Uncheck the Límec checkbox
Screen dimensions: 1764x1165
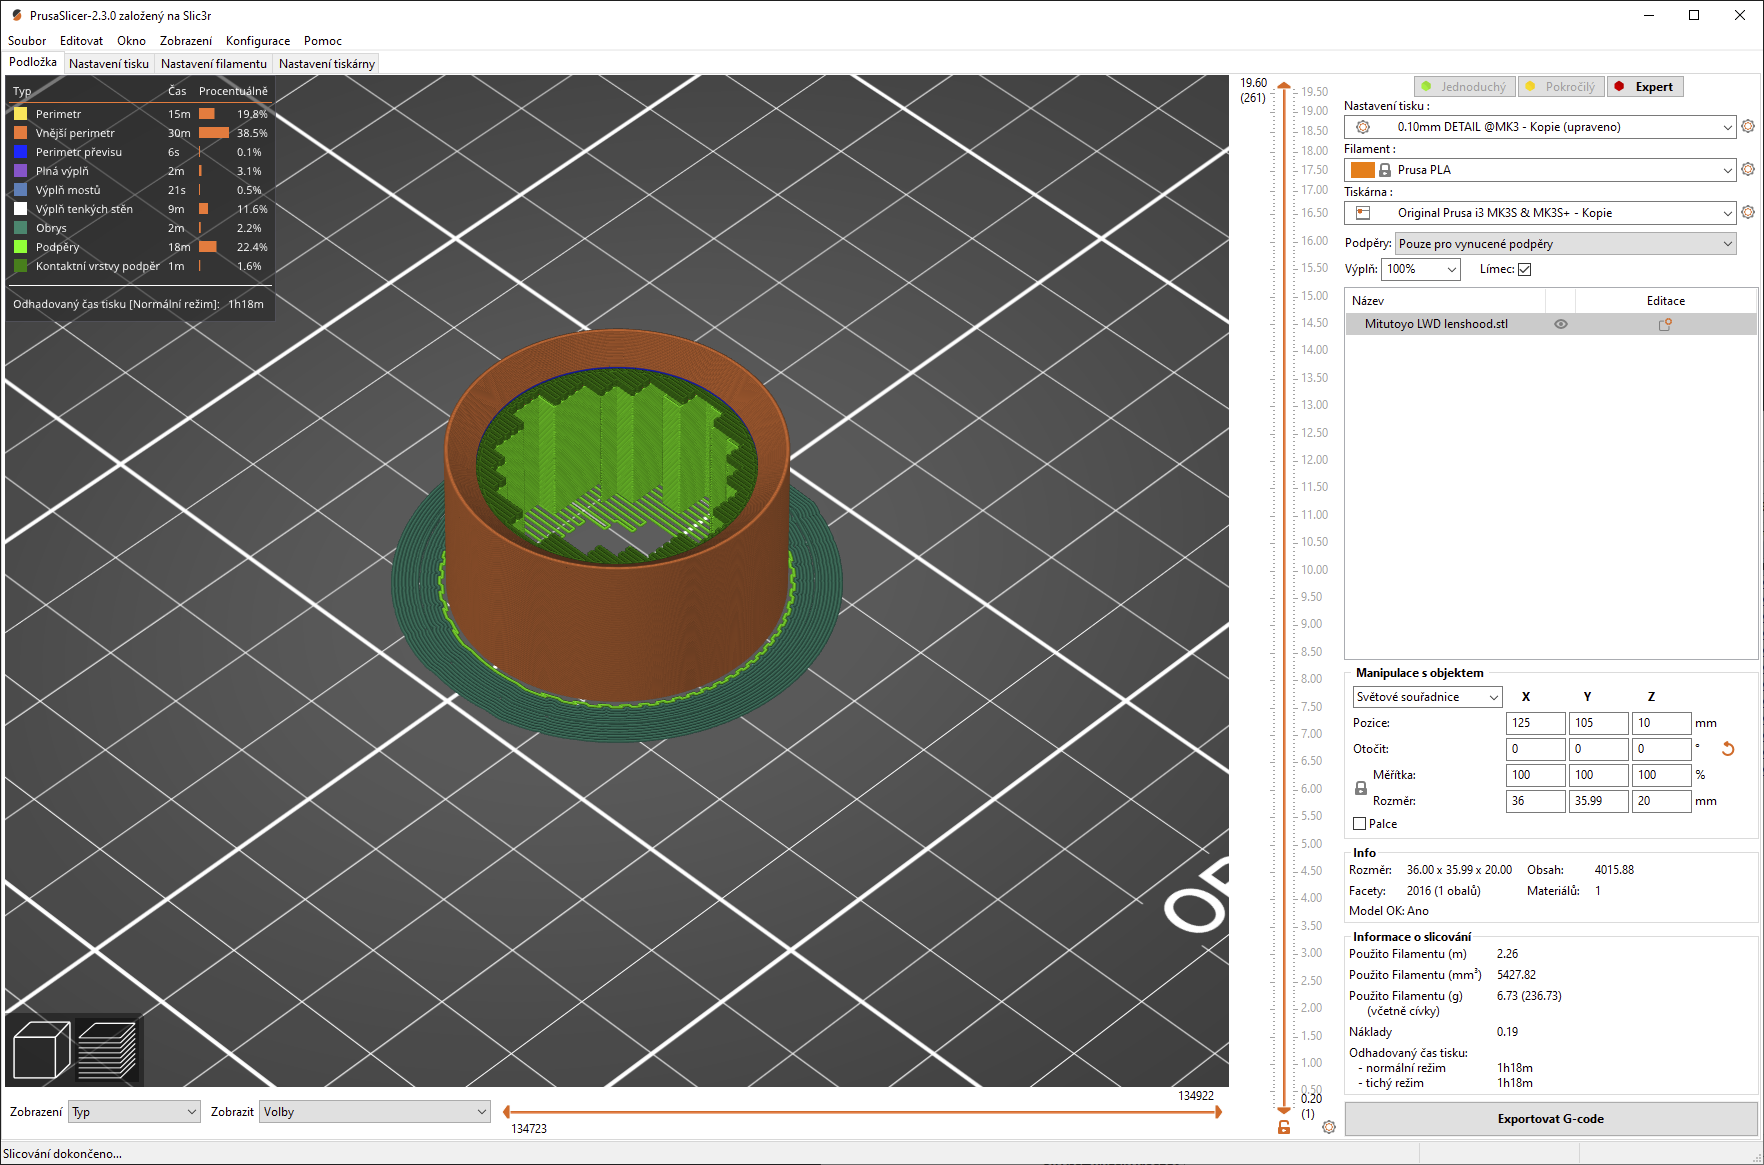[1524, 269]
